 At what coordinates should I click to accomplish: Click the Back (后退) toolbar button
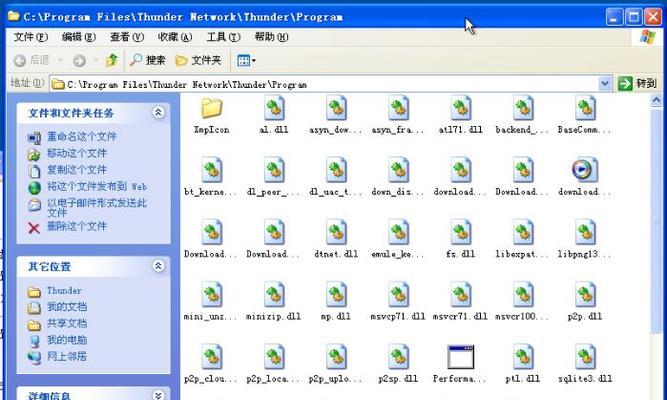pyautogui.click(x=31, y=60)
